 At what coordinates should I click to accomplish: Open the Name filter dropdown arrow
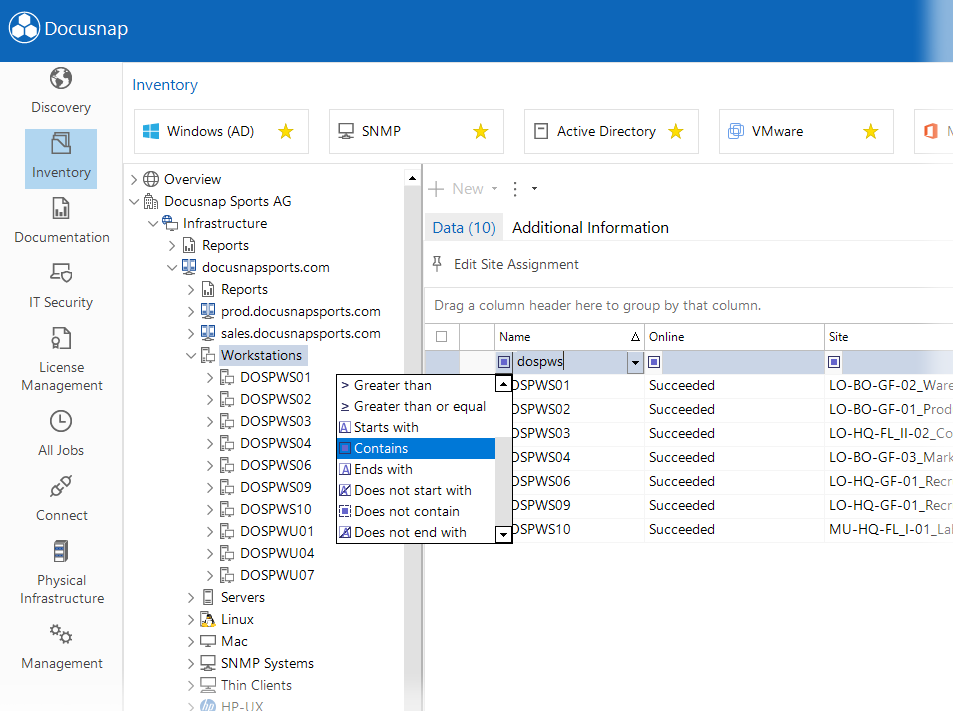click(x=635, y=362)
